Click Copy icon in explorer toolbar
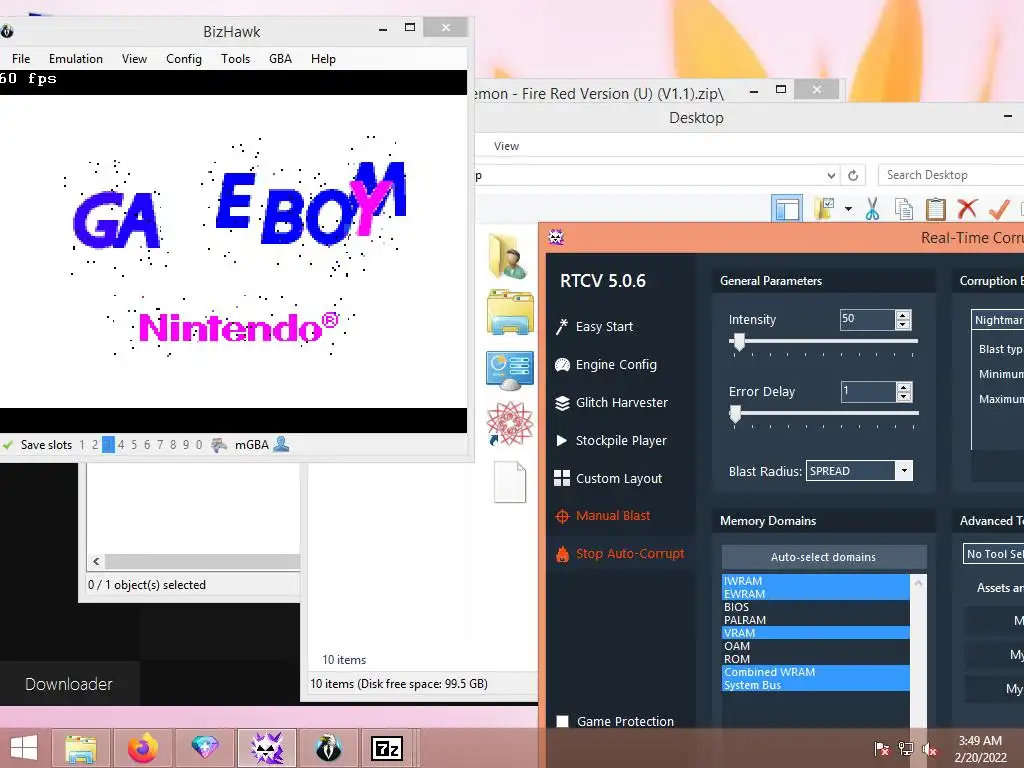The image size is (1024, 768). tap(904, 209)
